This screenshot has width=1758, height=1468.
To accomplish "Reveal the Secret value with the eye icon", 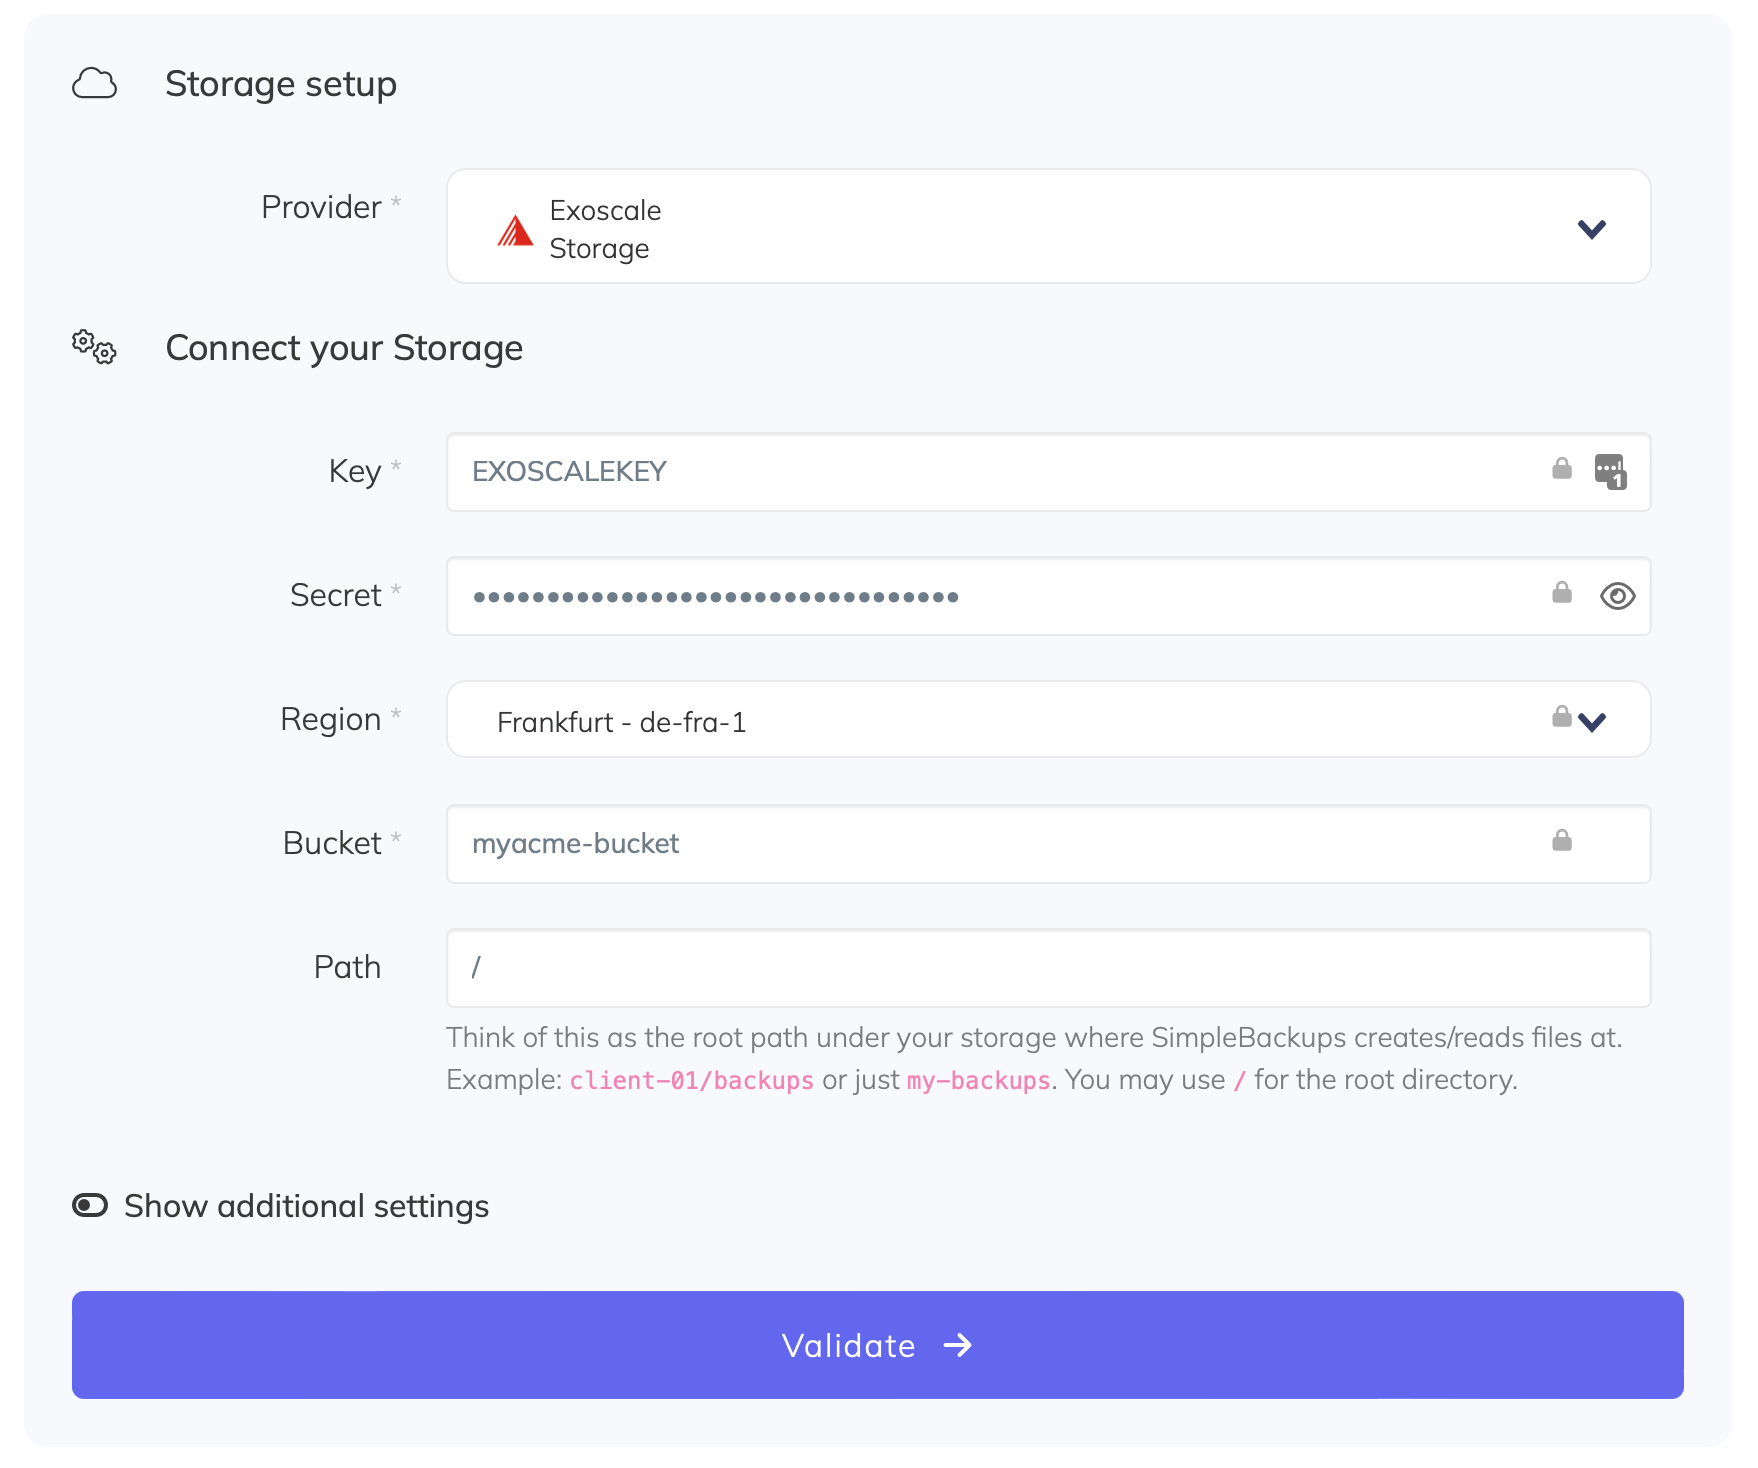I will click(1617, 596).
